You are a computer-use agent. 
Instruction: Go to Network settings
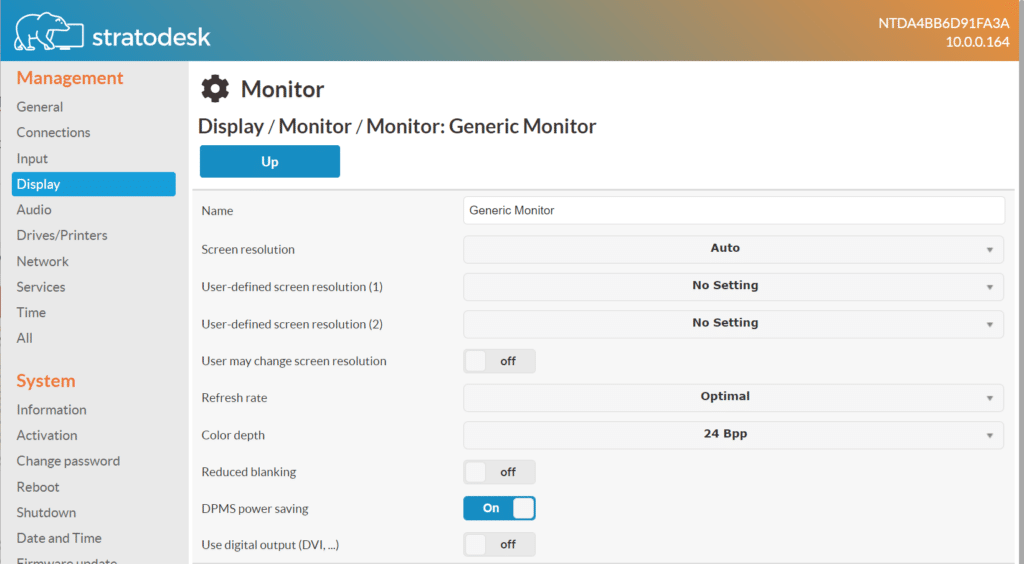[42, 261]
